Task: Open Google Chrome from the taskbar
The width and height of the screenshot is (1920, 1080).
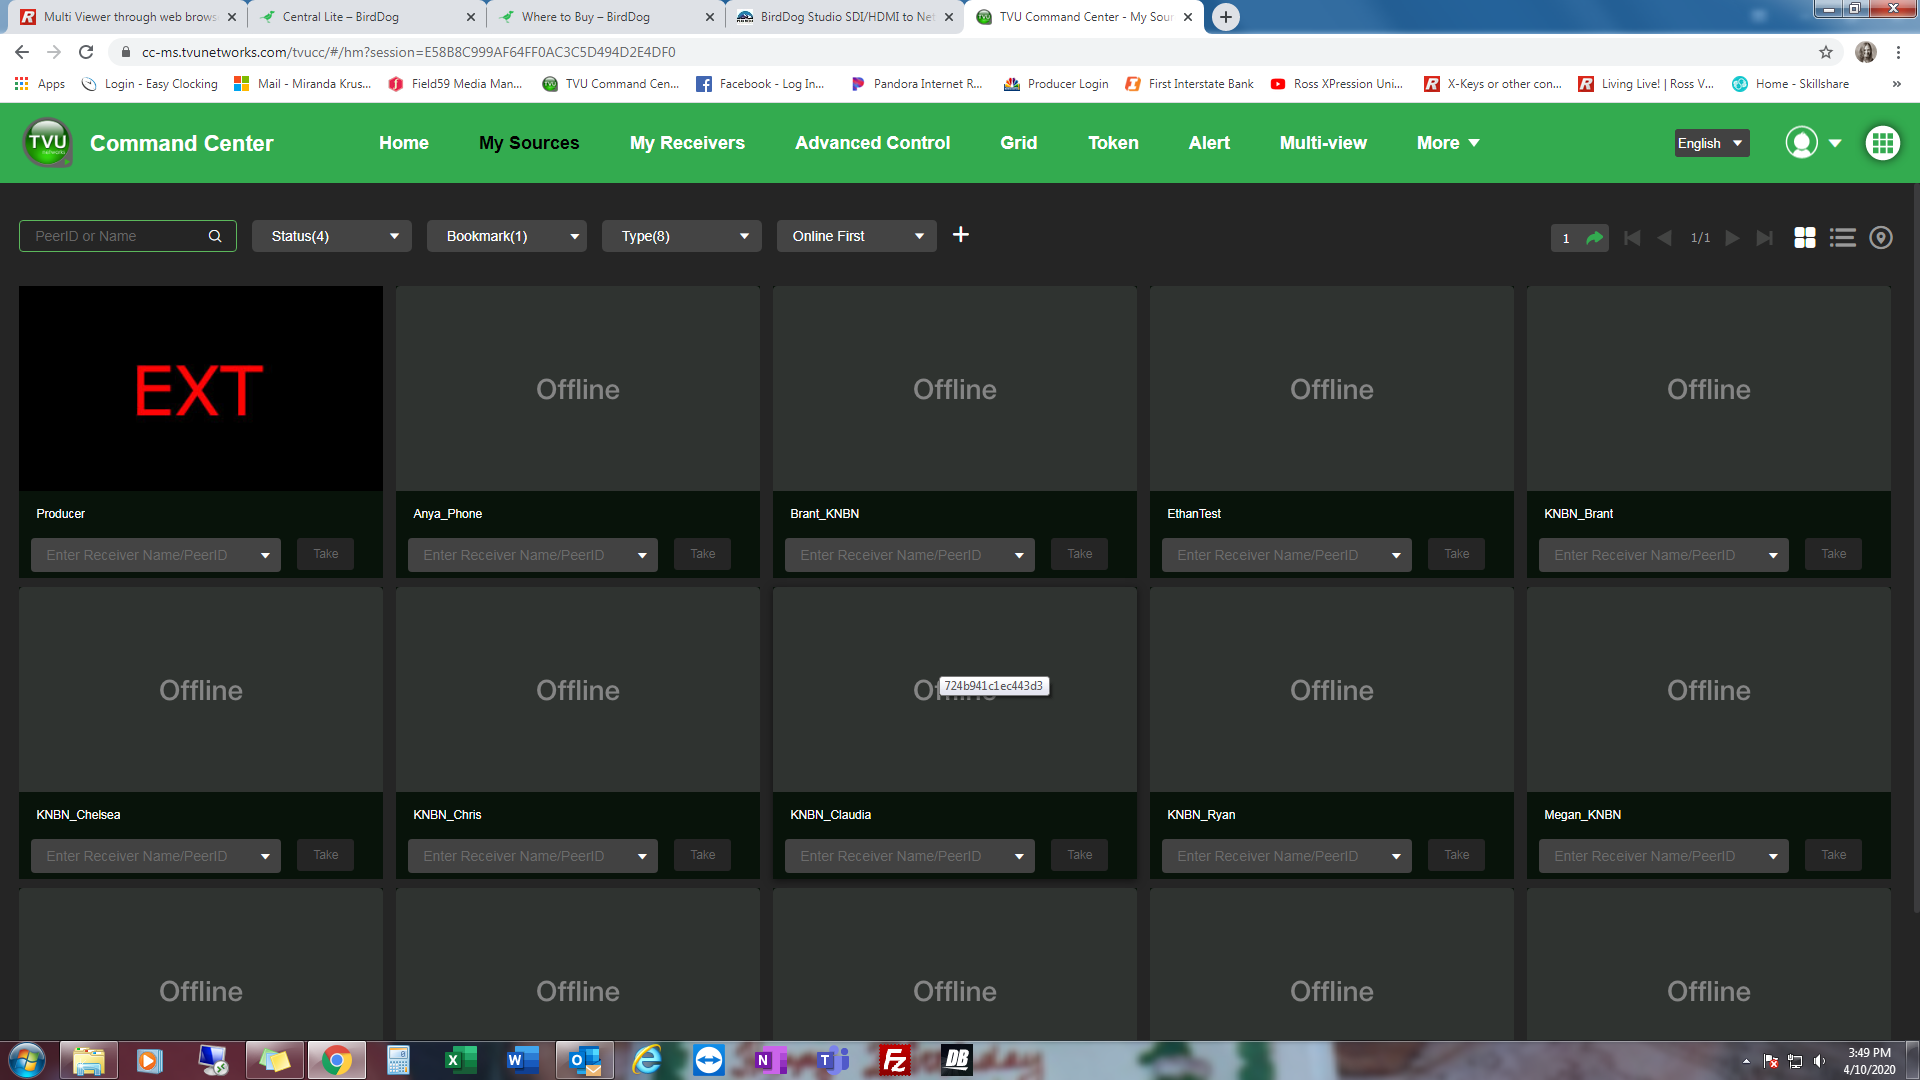Action: pyautogui.click(x=336, y=1060)
